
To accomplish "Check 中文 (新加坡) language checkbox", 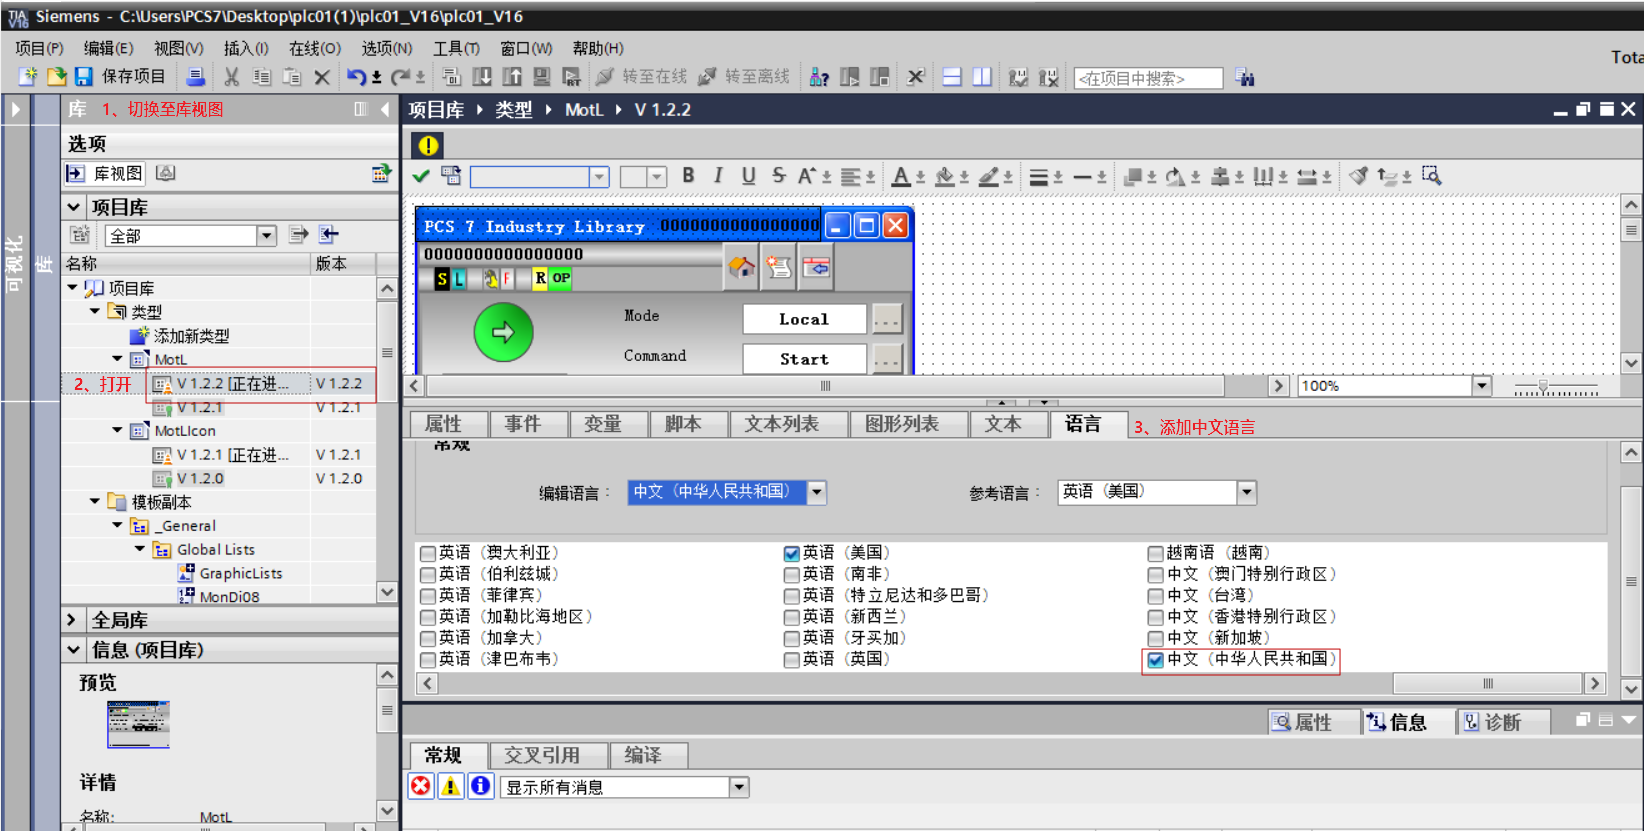I will click(1156, 638).
